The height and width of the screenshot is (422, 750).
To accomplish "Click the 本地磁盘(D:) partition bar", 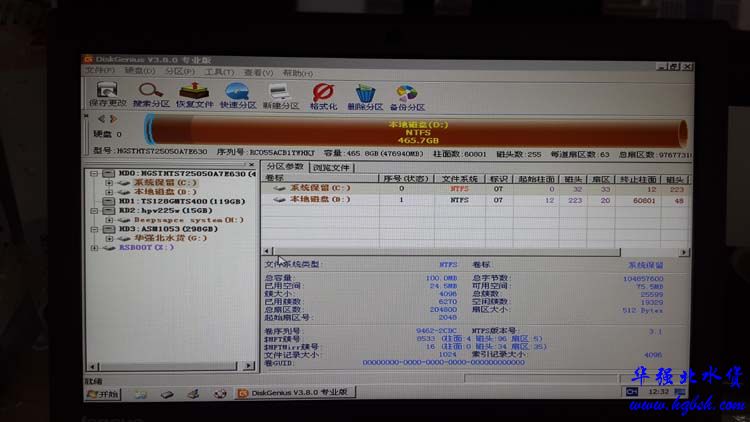I will click(x=419, y=132).
